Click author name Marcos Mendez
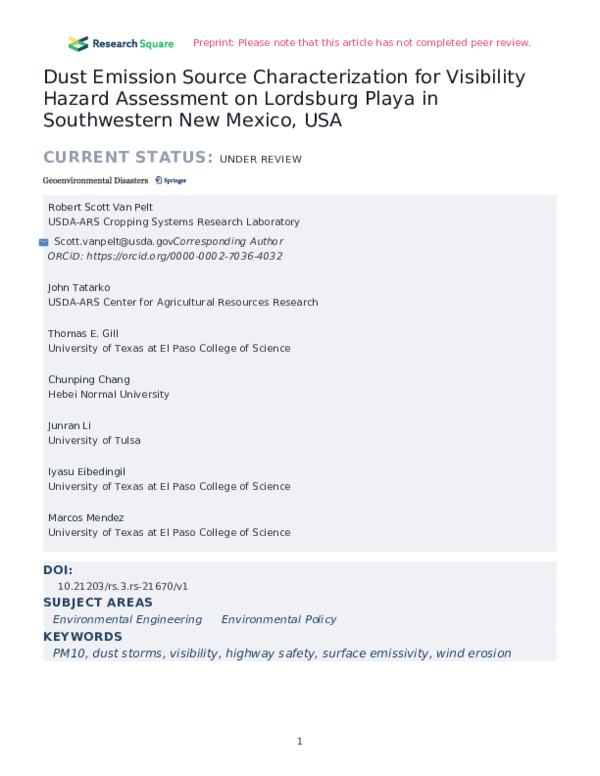The image size is (600, 776). tap(85, 517)
